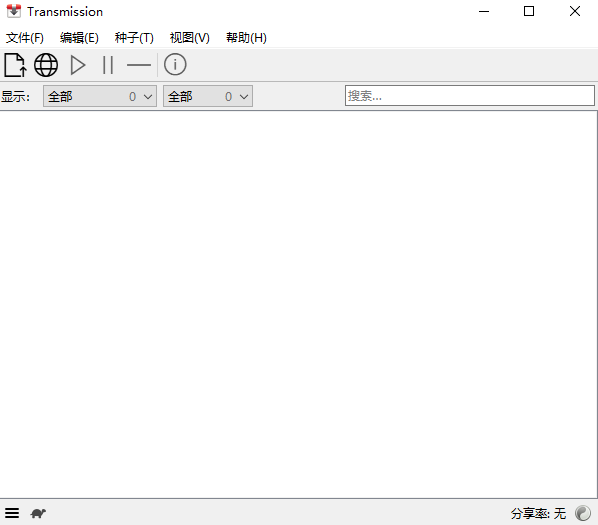Click the 搜索... search field
The width and height of the screenshot is (598, 525).
(469, 95)
